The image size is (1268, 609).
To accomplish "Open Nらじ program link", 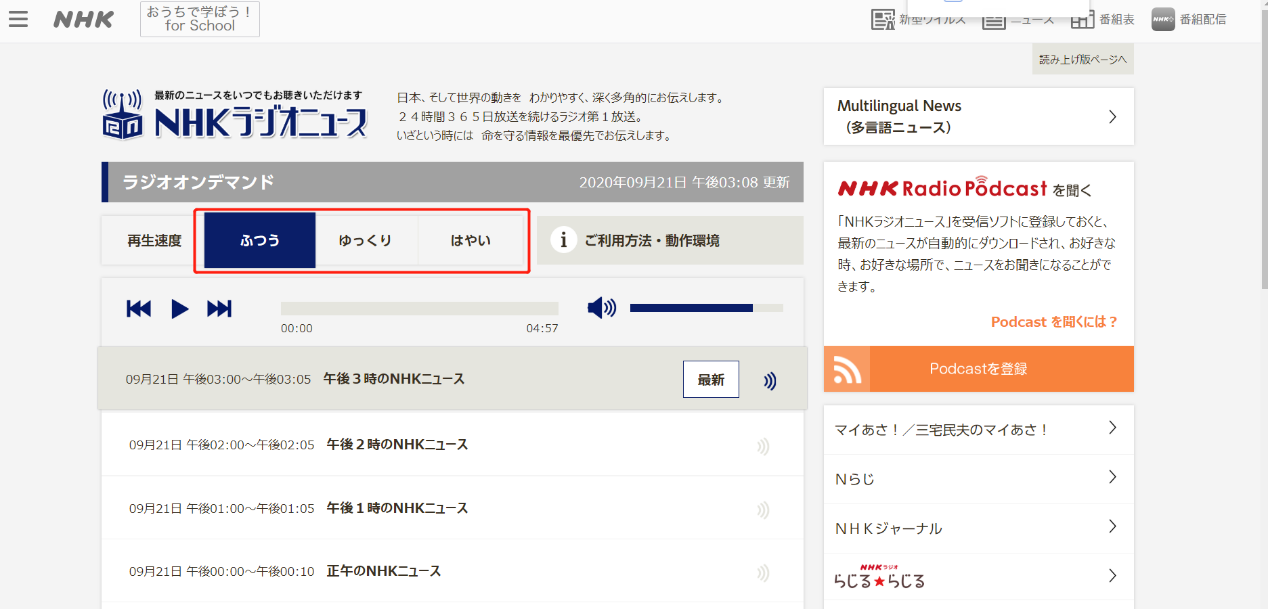I will [979, 479].
